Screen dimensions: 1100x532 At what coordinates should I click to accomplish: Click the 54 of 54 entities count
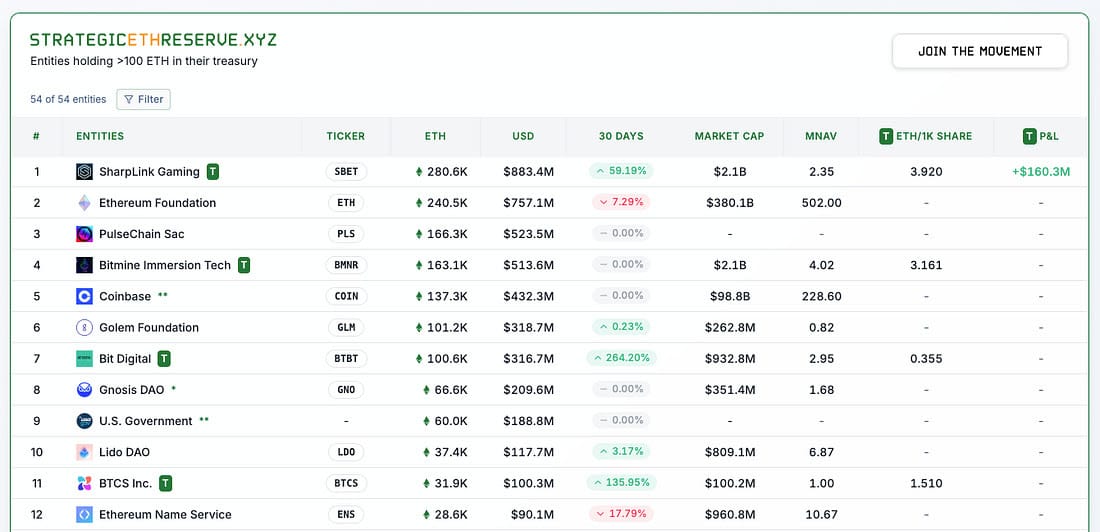point(68,100)
